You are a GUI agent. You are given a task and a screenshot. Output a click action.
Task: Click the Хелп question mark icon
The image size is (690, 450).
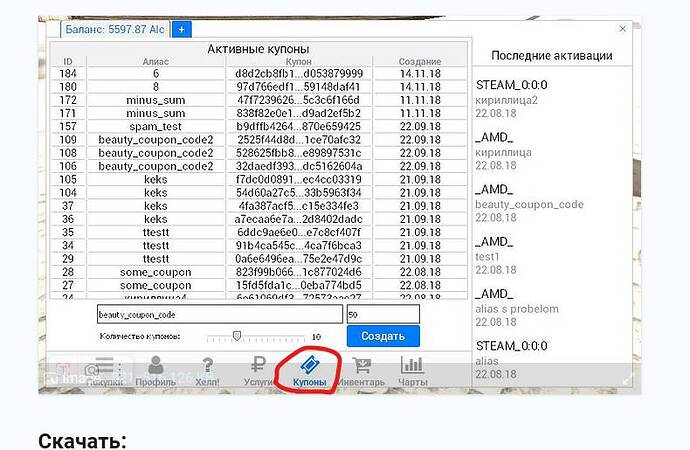pyautogui.click(x=207, y=370)
